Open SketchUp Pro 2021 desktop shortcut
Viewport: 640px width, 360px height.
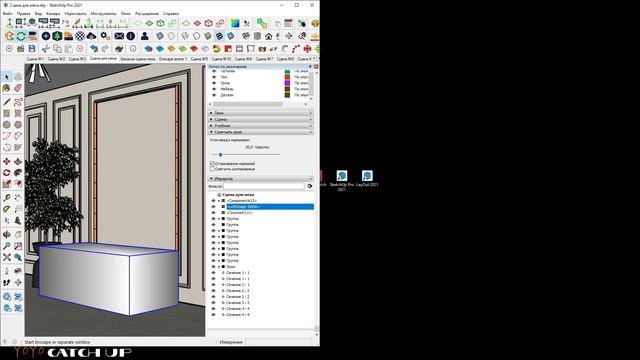coord(342,180)
